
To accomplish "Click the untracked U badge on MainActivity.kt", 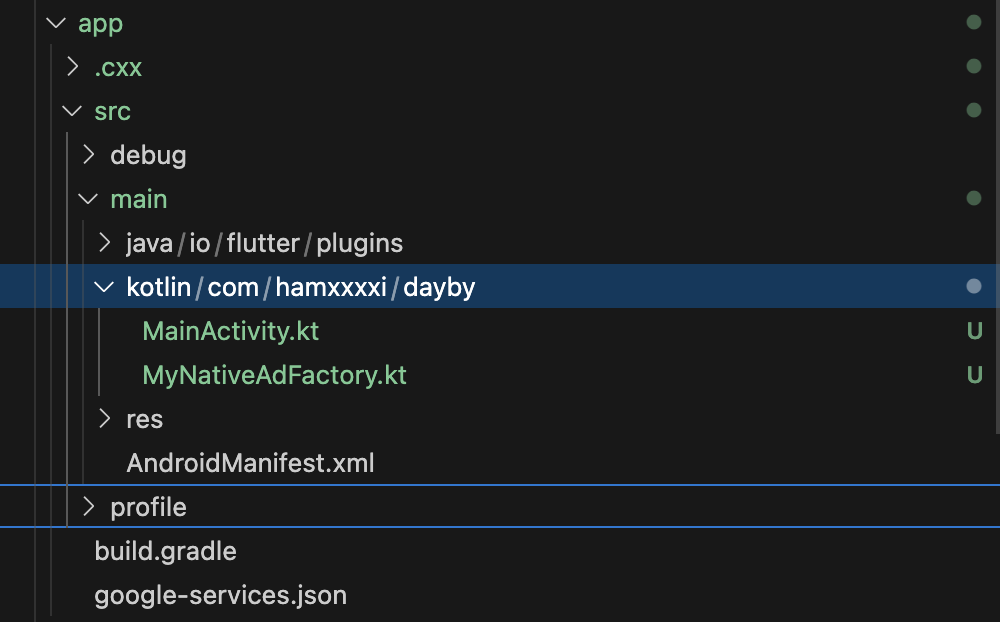I will [x=974, y=331].
